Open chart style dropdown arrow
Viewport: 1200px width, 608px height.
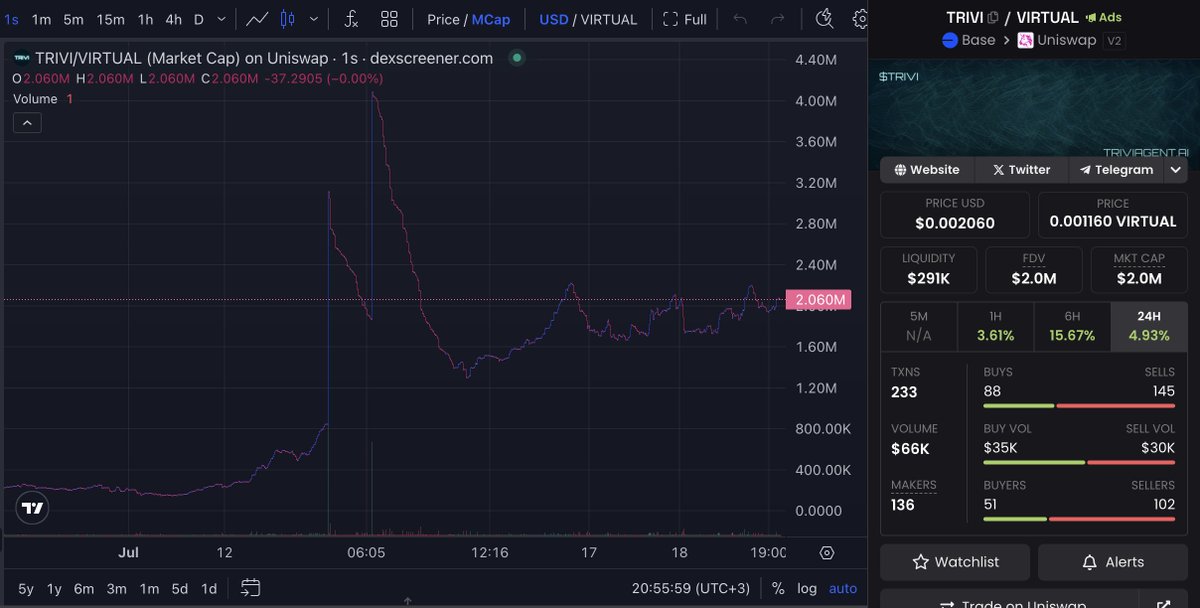pos(315,19)
